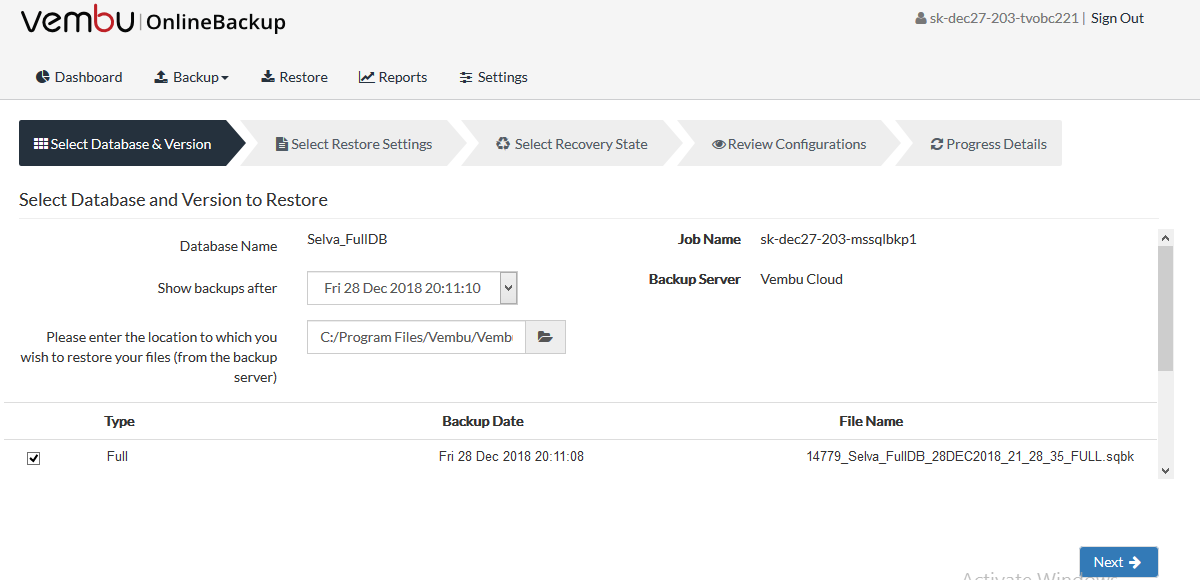Open the Reports menu item
The image size is (1200, 580).
click(393, 77)
